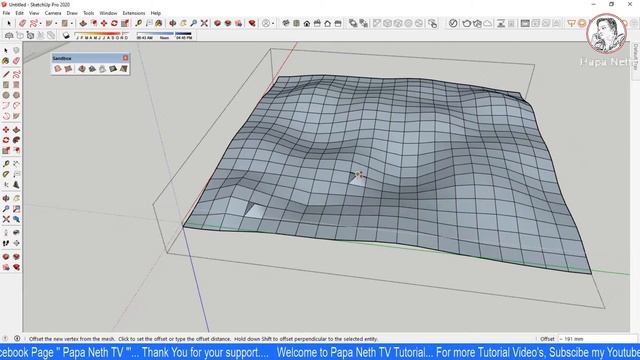Activate the Push/Pull tool in top toolbar

pyautogui.click(x=83, y=24)
